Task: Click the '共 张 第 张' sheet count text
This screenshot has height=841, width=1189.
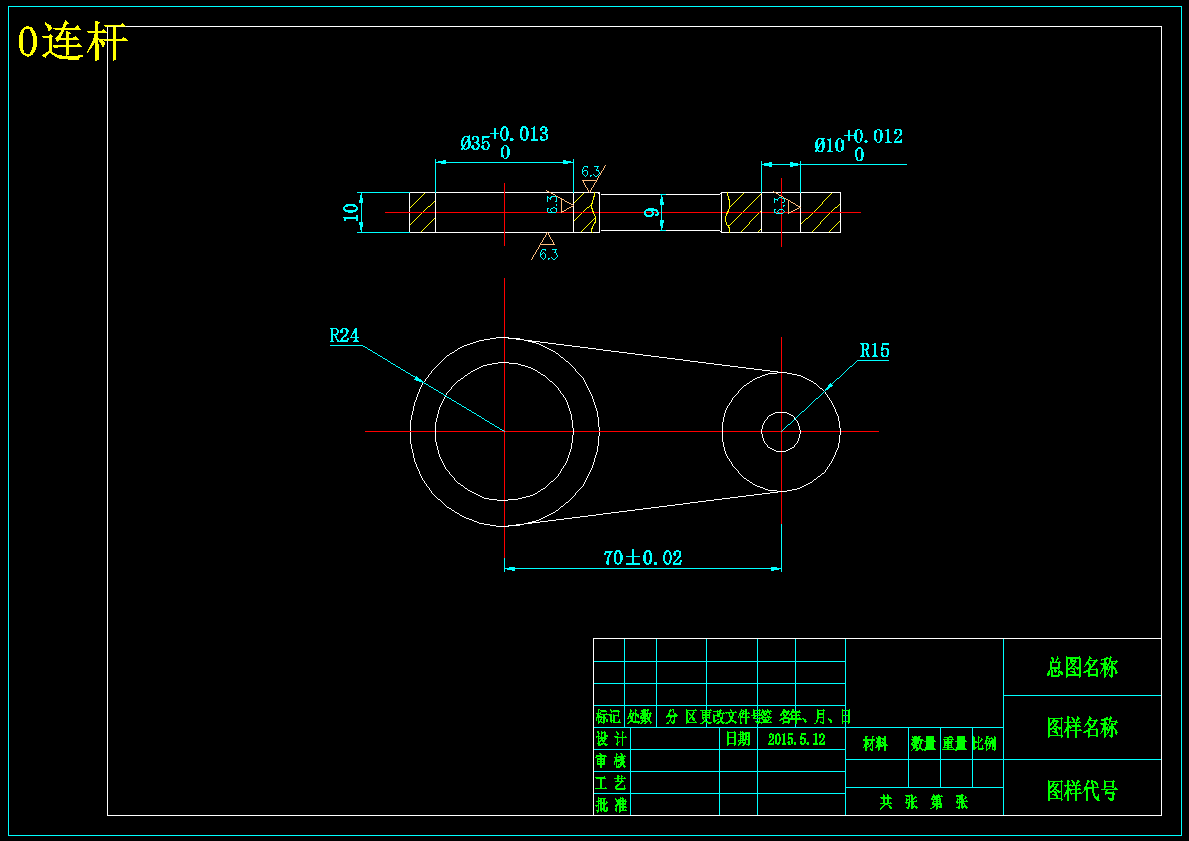Action: [x=924, y=802]
